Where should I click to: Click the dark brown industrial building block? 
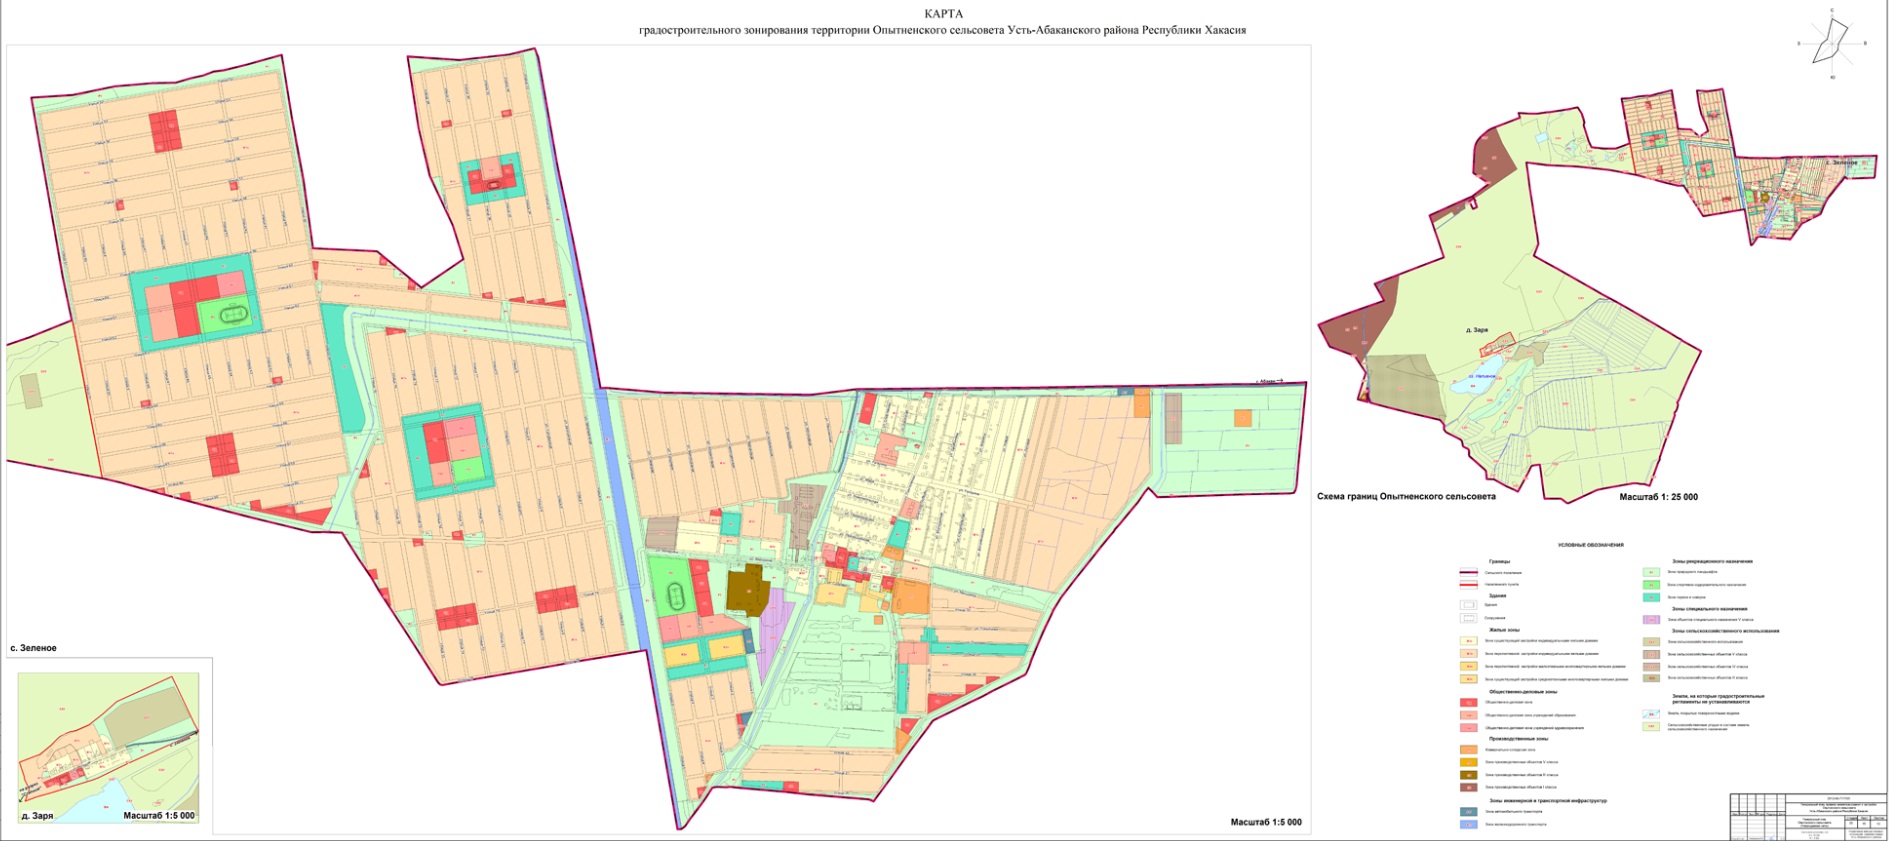pos(747,591)
